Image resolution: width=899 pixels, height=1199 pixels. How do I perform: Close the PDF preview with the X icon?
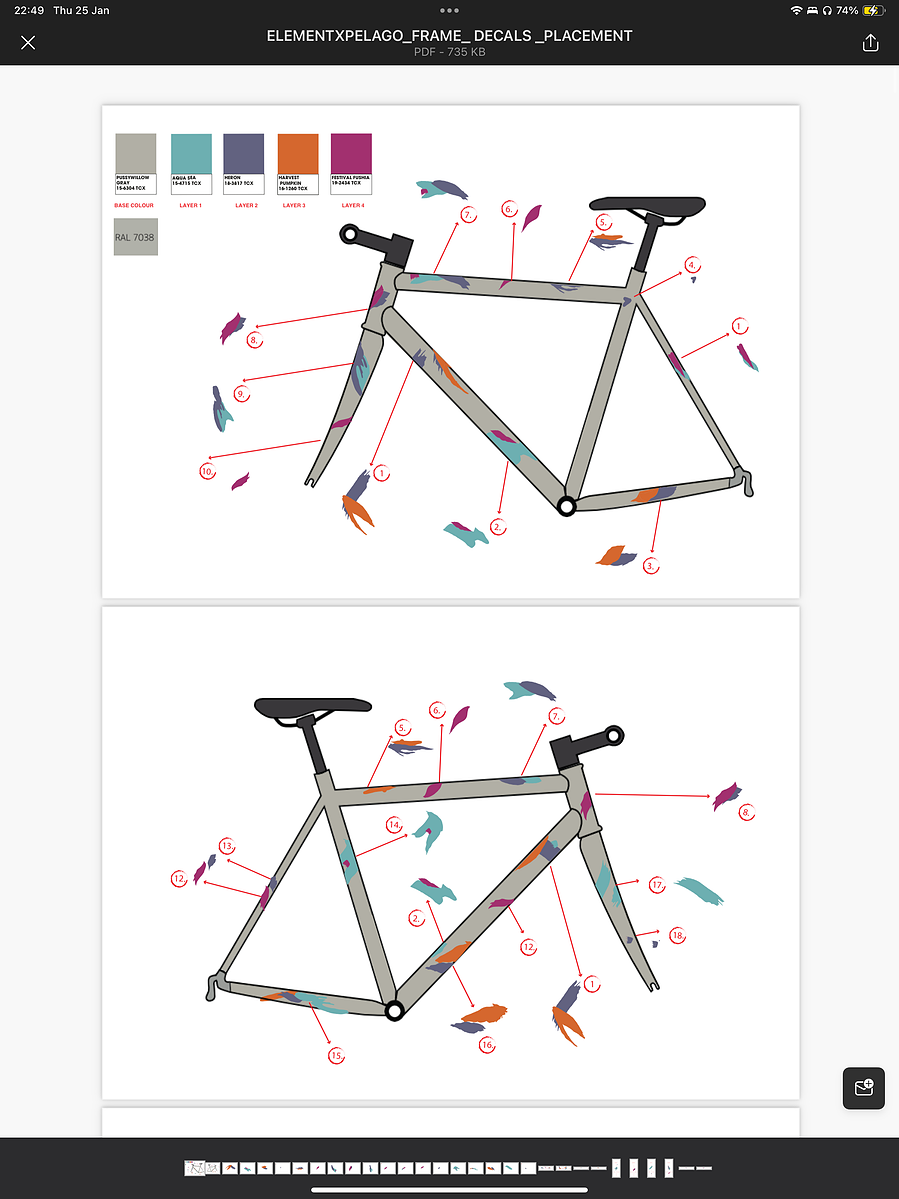click(x=28, y=43)
